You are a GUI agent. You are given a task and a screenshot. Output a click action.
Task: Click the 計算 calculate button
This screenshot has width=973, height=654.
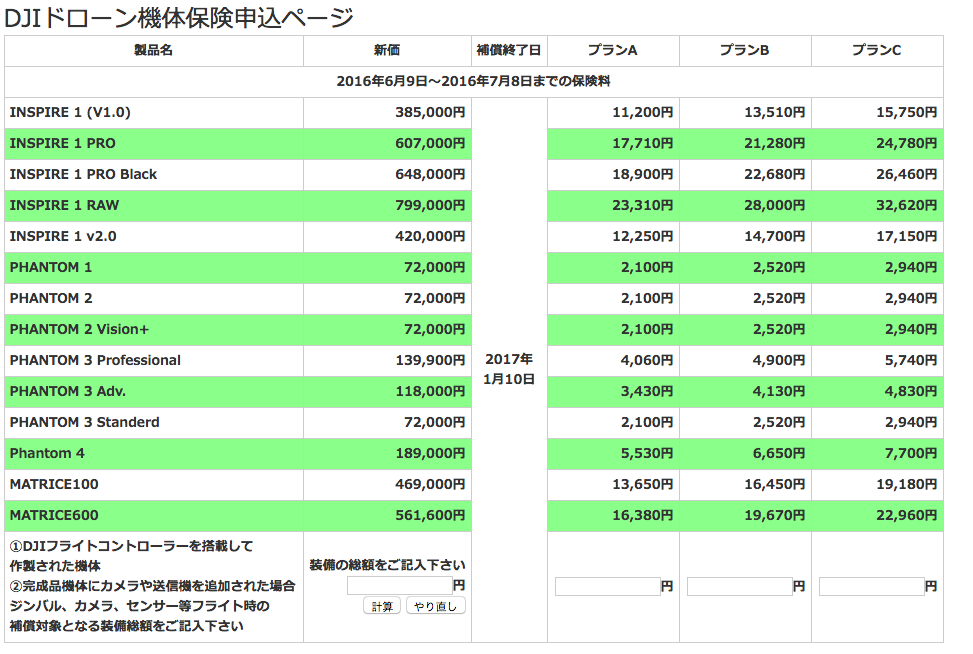(x=382, y=606)
